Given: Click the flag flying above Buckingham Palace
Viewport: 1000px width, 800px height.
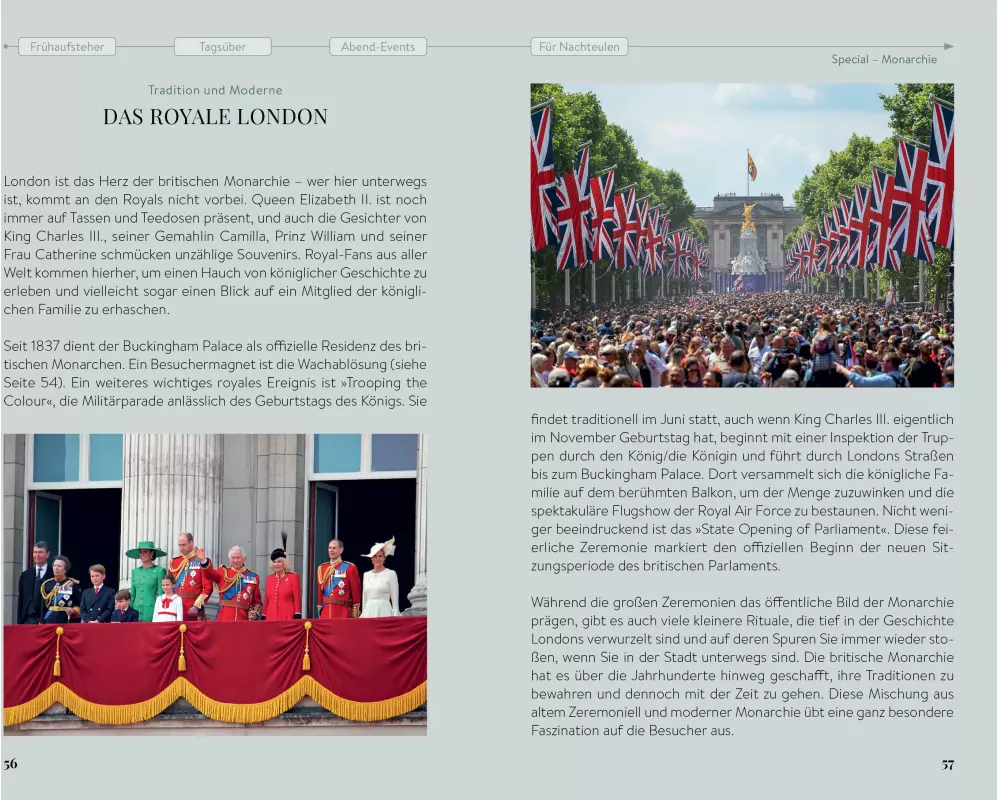Looking at the screenshot, I should click(x=751, y=166).
